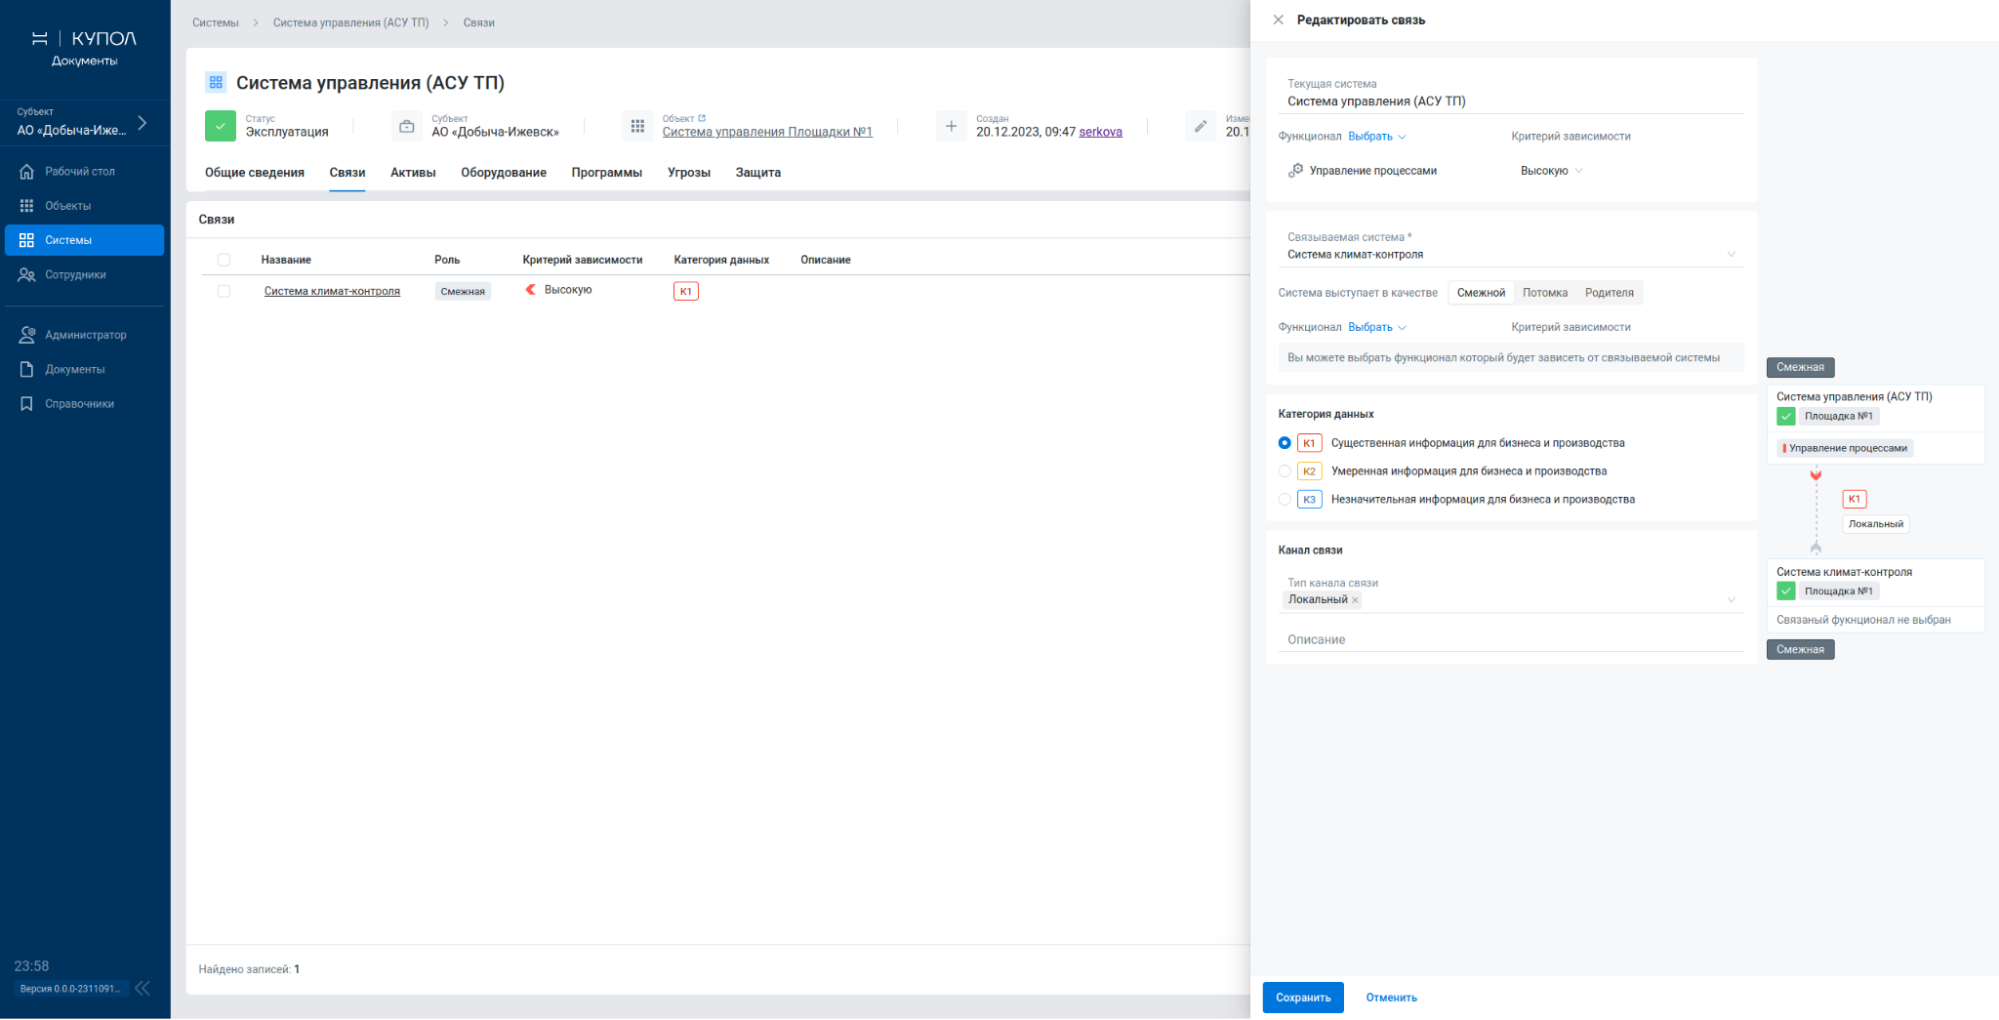Open Справочники bookmark icon
This screenshot has width=1999, height=1020.
click(27, 404)
